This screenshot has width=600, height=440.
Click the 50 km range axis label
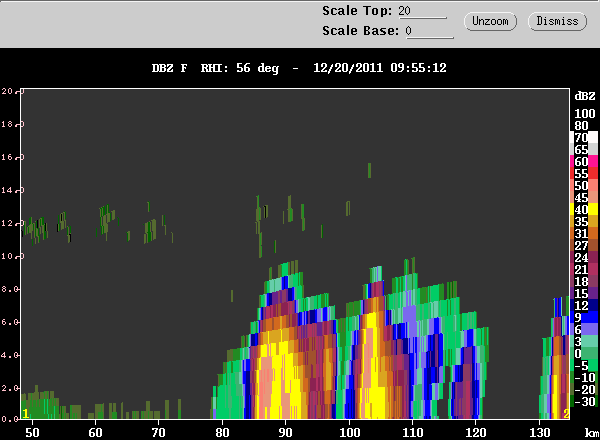[x=32, y=433]
